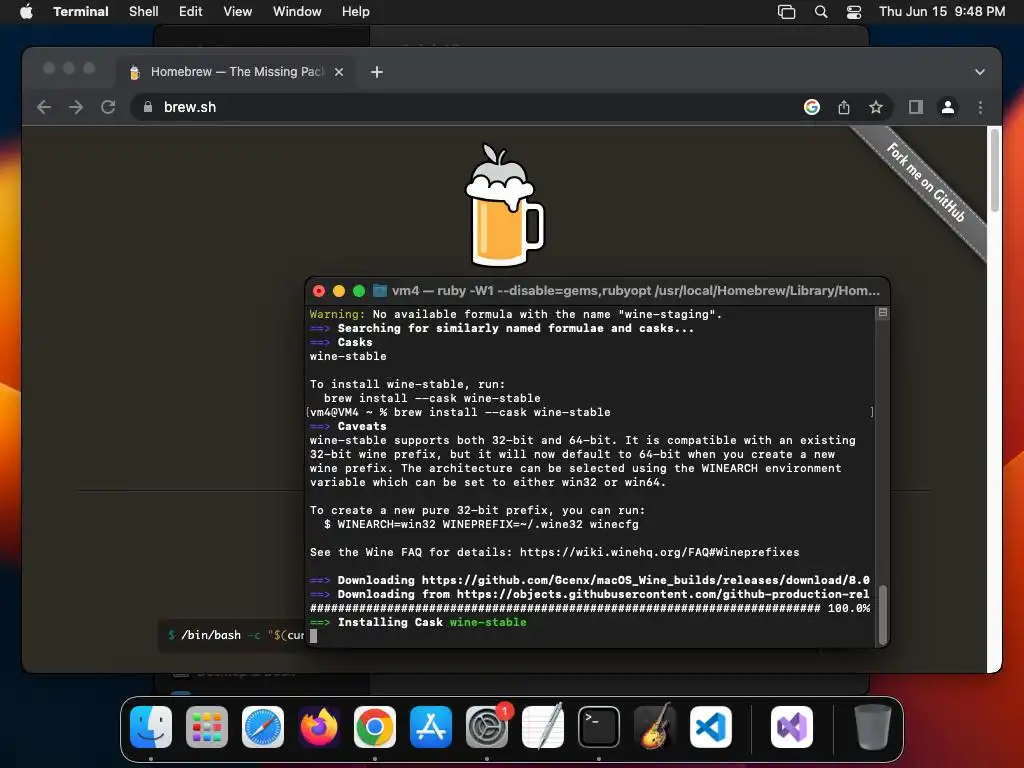Reload the brew.sh page
The image size is (1024, 768).
(108, 107)
